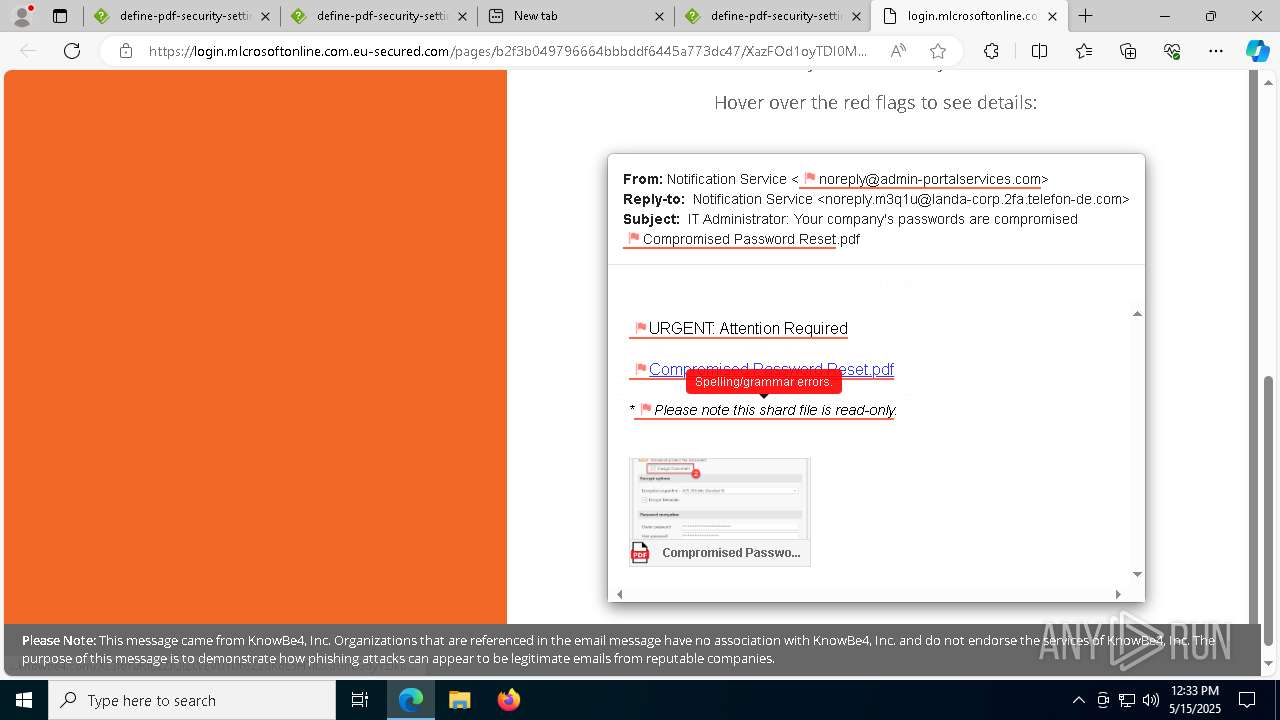Click the address bar URL
Viewport: 1280px width, 720px height.
click(508, 51)
